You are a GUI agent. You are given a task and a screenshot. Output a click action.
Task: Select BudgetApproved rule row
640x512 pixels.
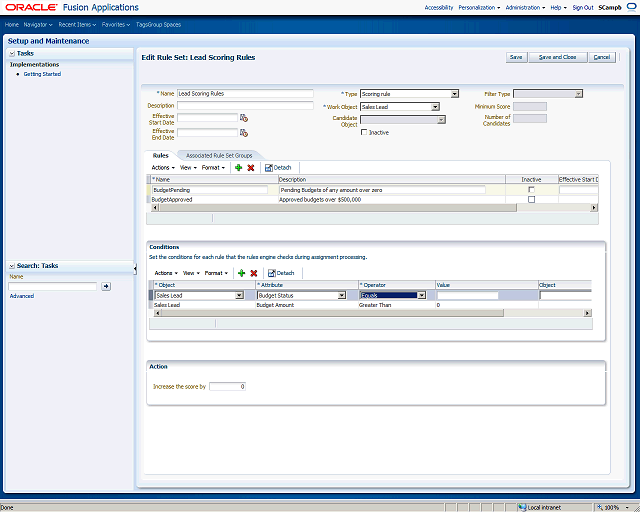click(372, 200)
